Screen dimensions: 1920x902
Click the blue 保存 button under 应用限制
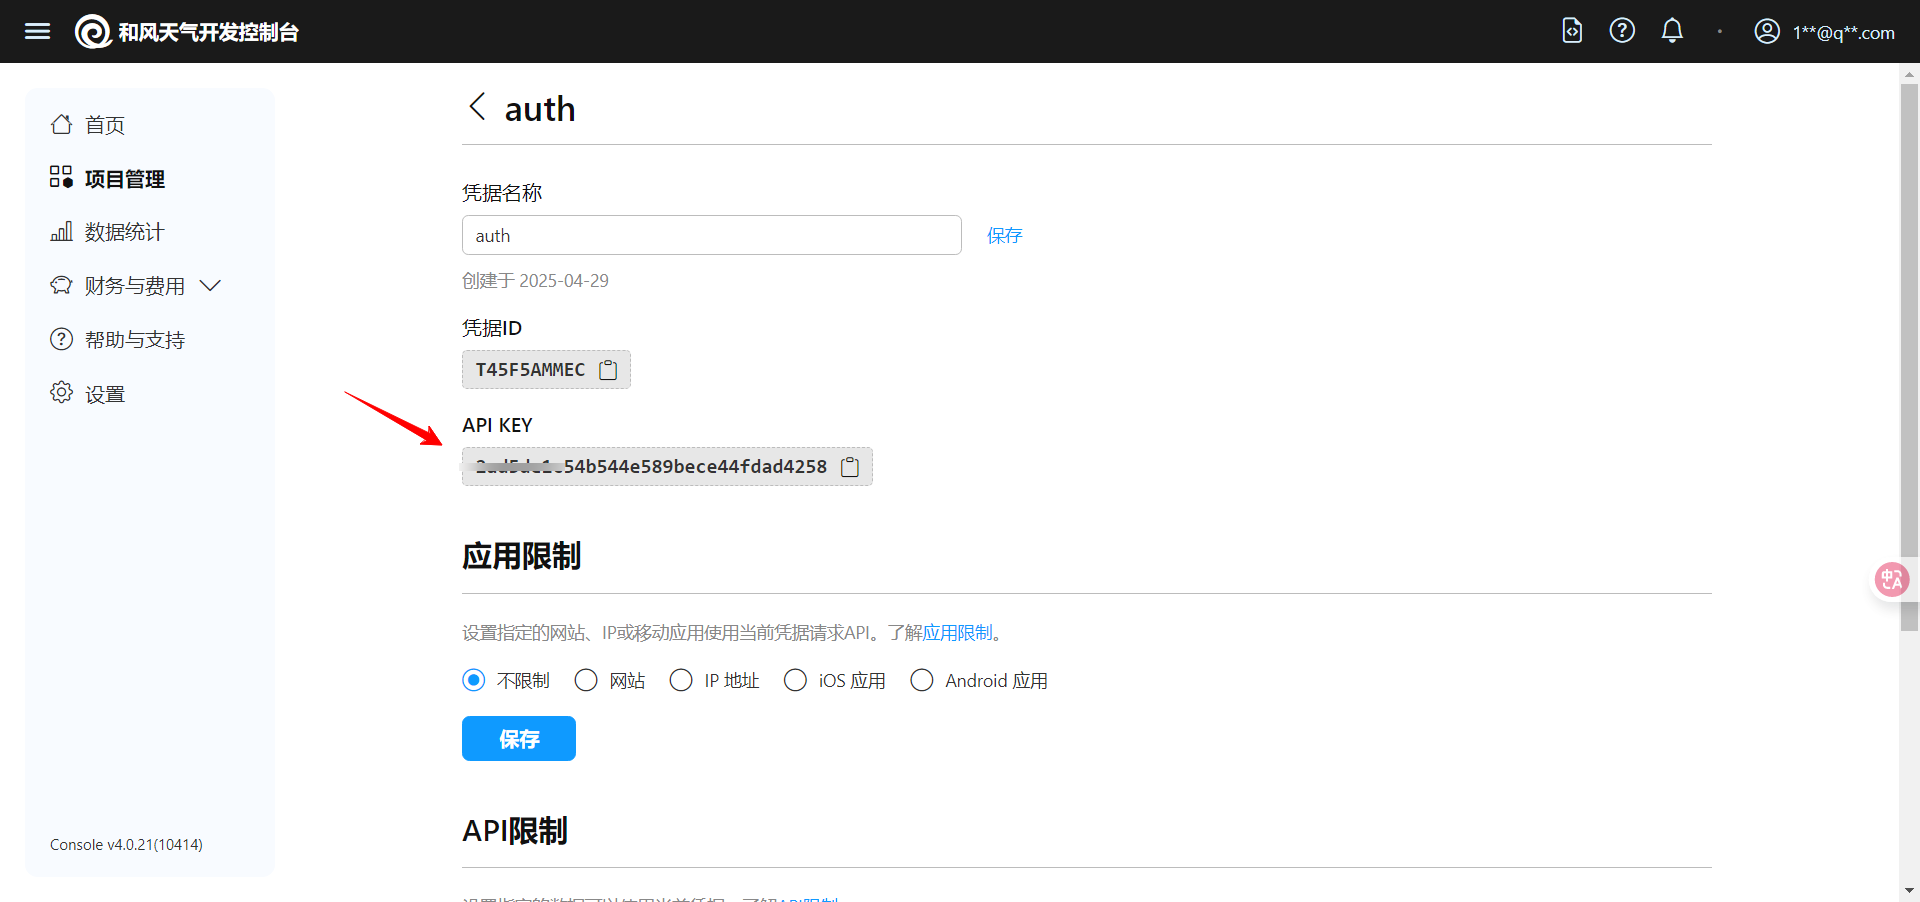click(518, 739)
